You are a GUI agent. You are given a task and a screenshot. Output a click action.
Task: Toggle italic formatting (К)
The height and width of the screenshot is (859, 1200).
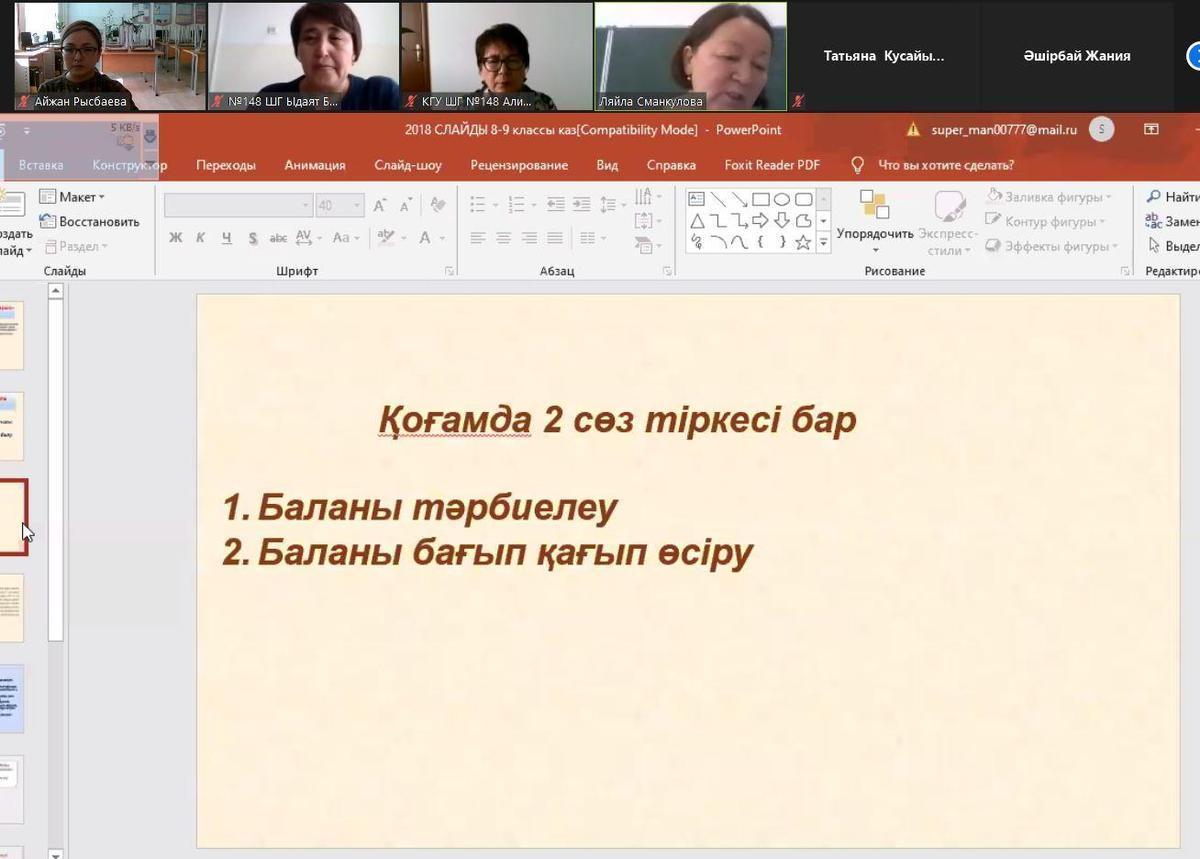[x=201, y=238]
